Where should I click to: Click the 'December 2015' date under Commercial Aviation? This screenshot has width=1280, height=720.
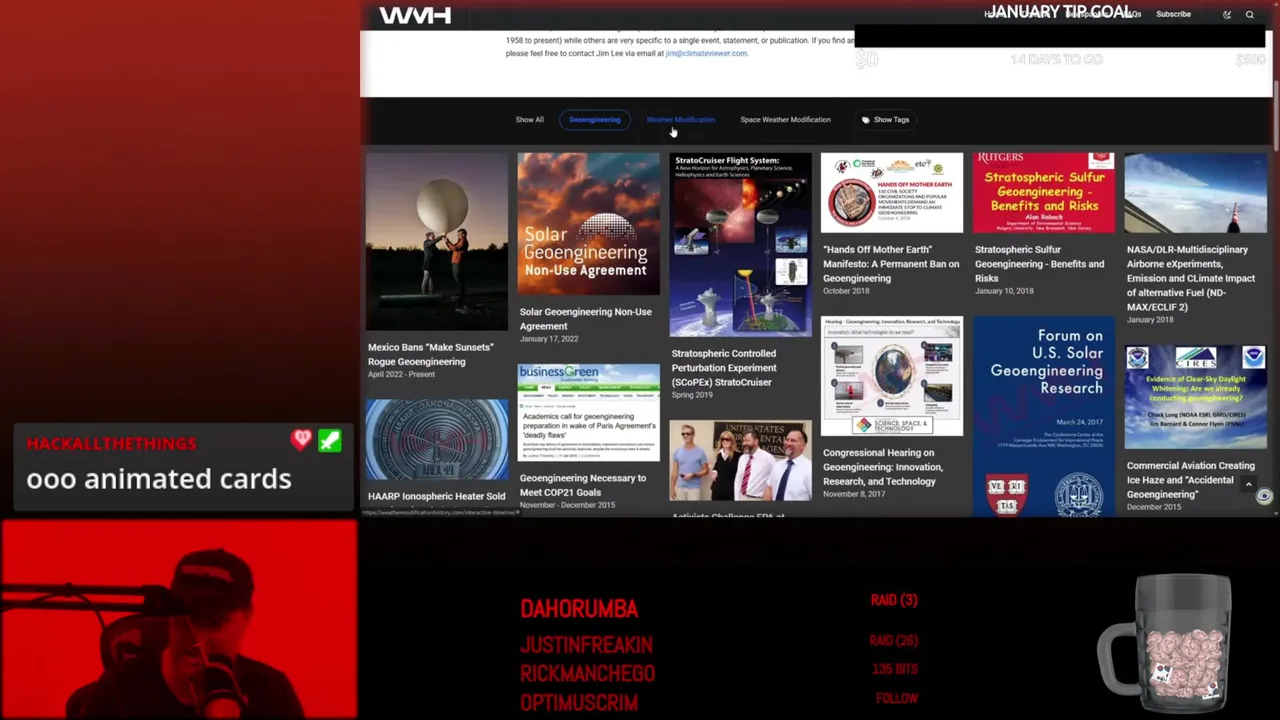point(1154,507)
